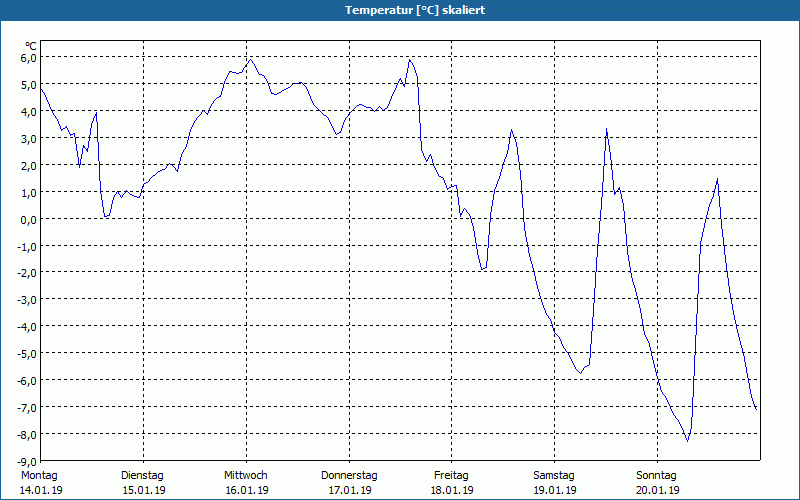800x500 pixels.
Task: Click the 1,0 y-axis label
Action: tap(29, 193)
